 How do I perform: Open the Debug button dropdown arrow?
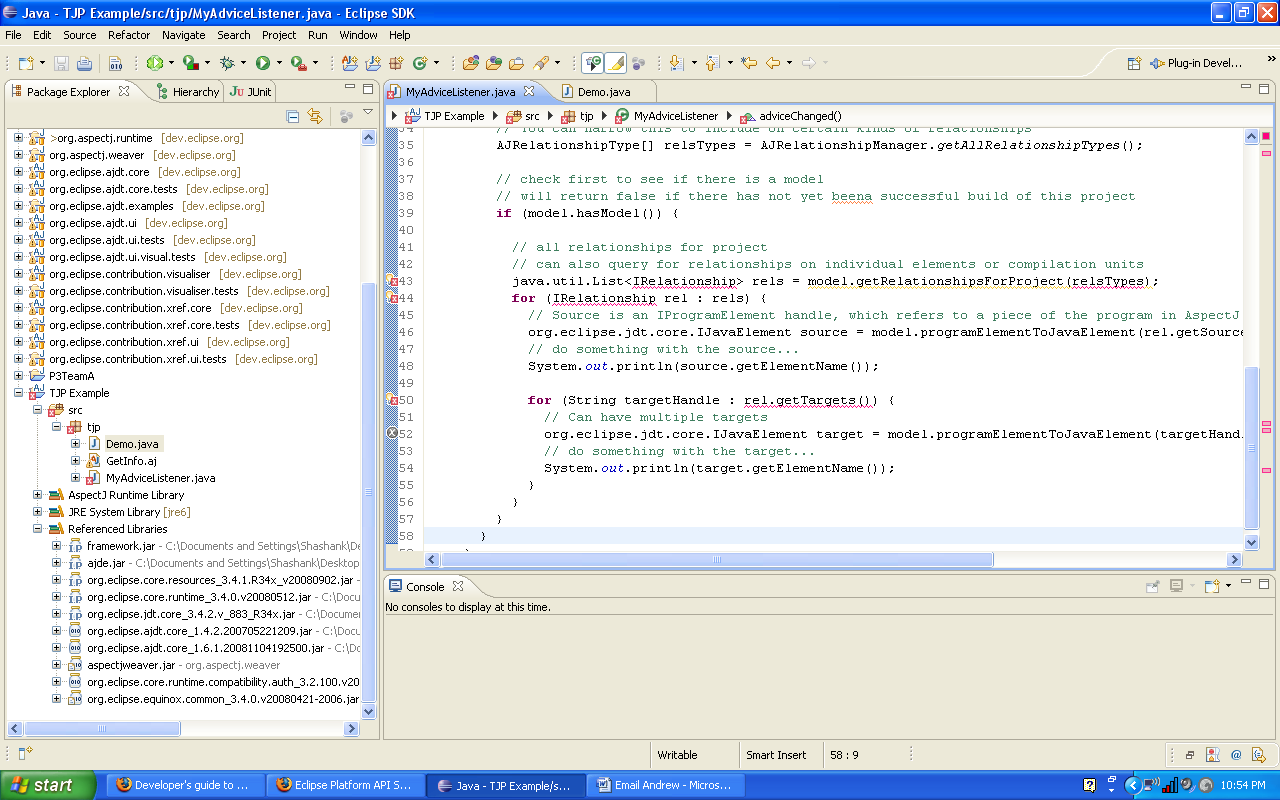click(244, 63)
